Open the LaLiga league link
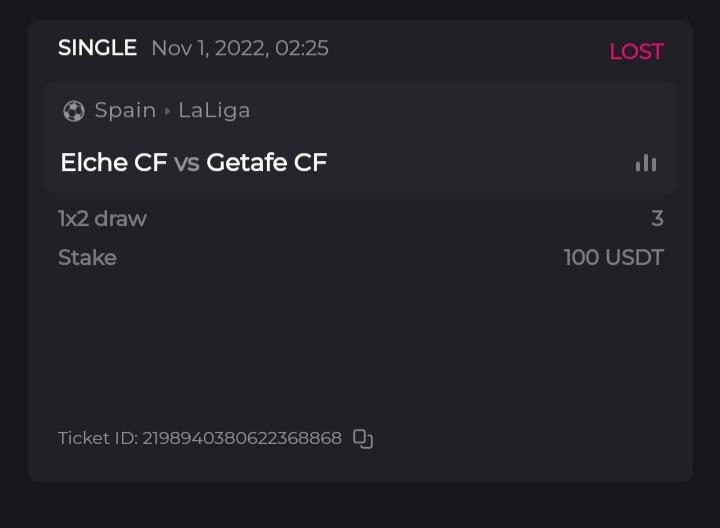The height and width of the screenshot is (528, 720). [214, 110]
